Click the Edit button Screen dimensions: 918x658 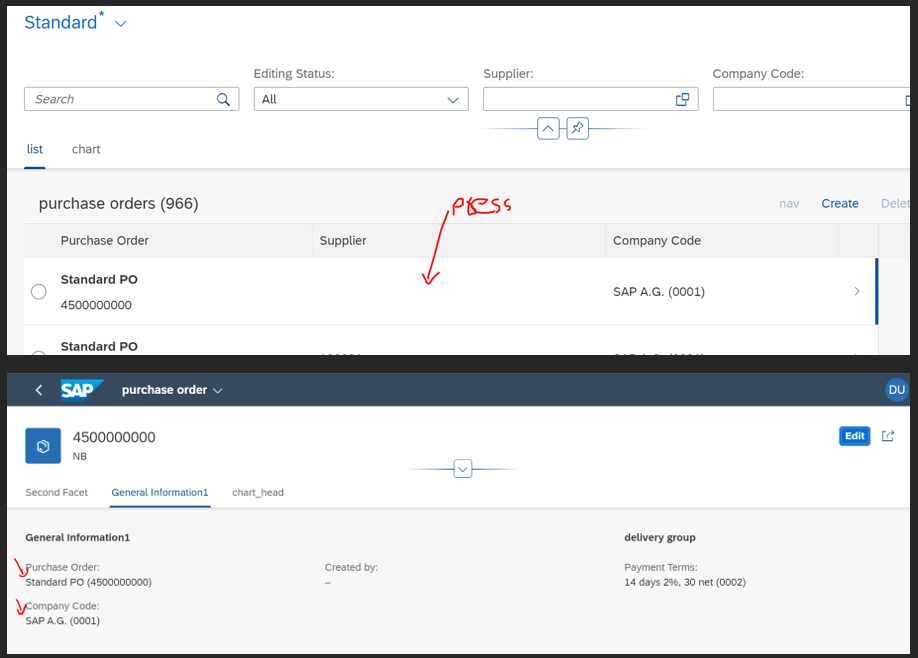click(x=854, y=436)
